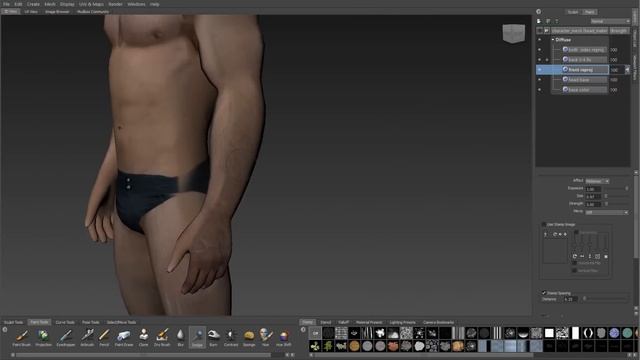Toggle visibility of the first layer under Diffuse
This screenshot has width=640, height=360.
point(540,50)
